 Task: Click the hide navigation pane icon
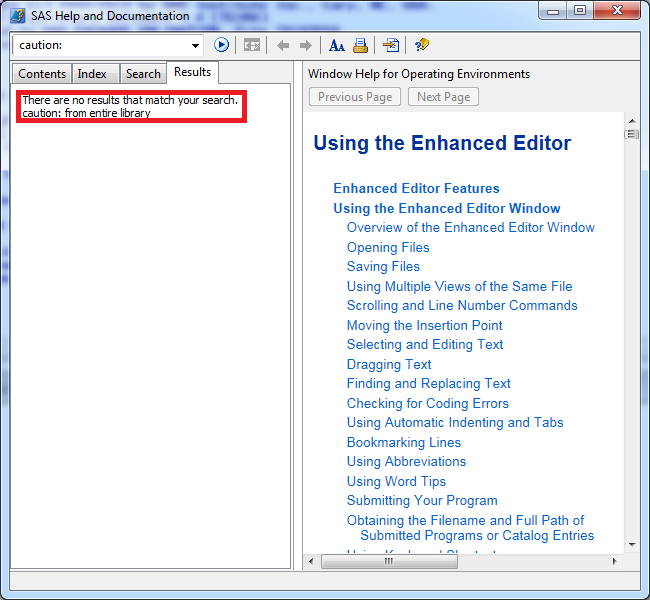pos(391,45)
